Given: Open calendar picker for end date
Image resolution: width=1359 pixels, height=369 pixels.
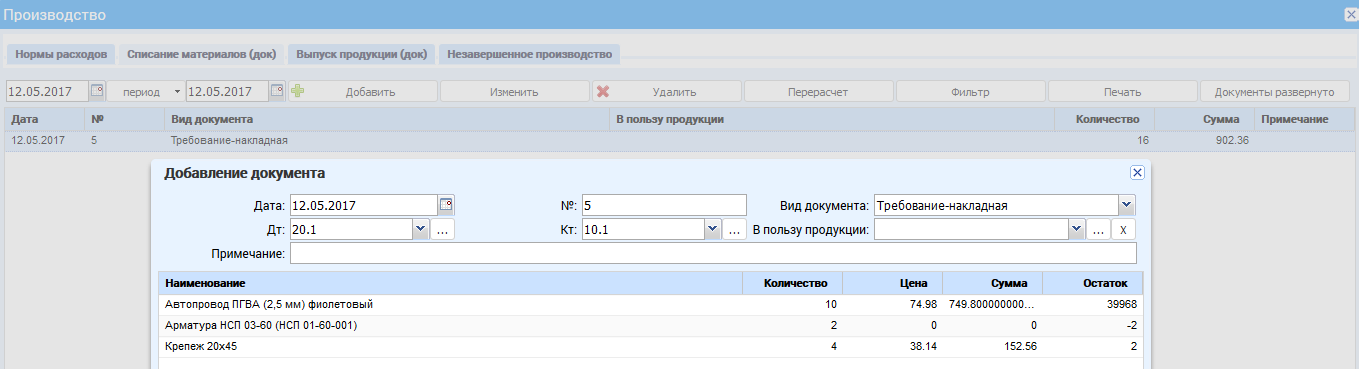Looking at the screenshot, I should [277, 91].
